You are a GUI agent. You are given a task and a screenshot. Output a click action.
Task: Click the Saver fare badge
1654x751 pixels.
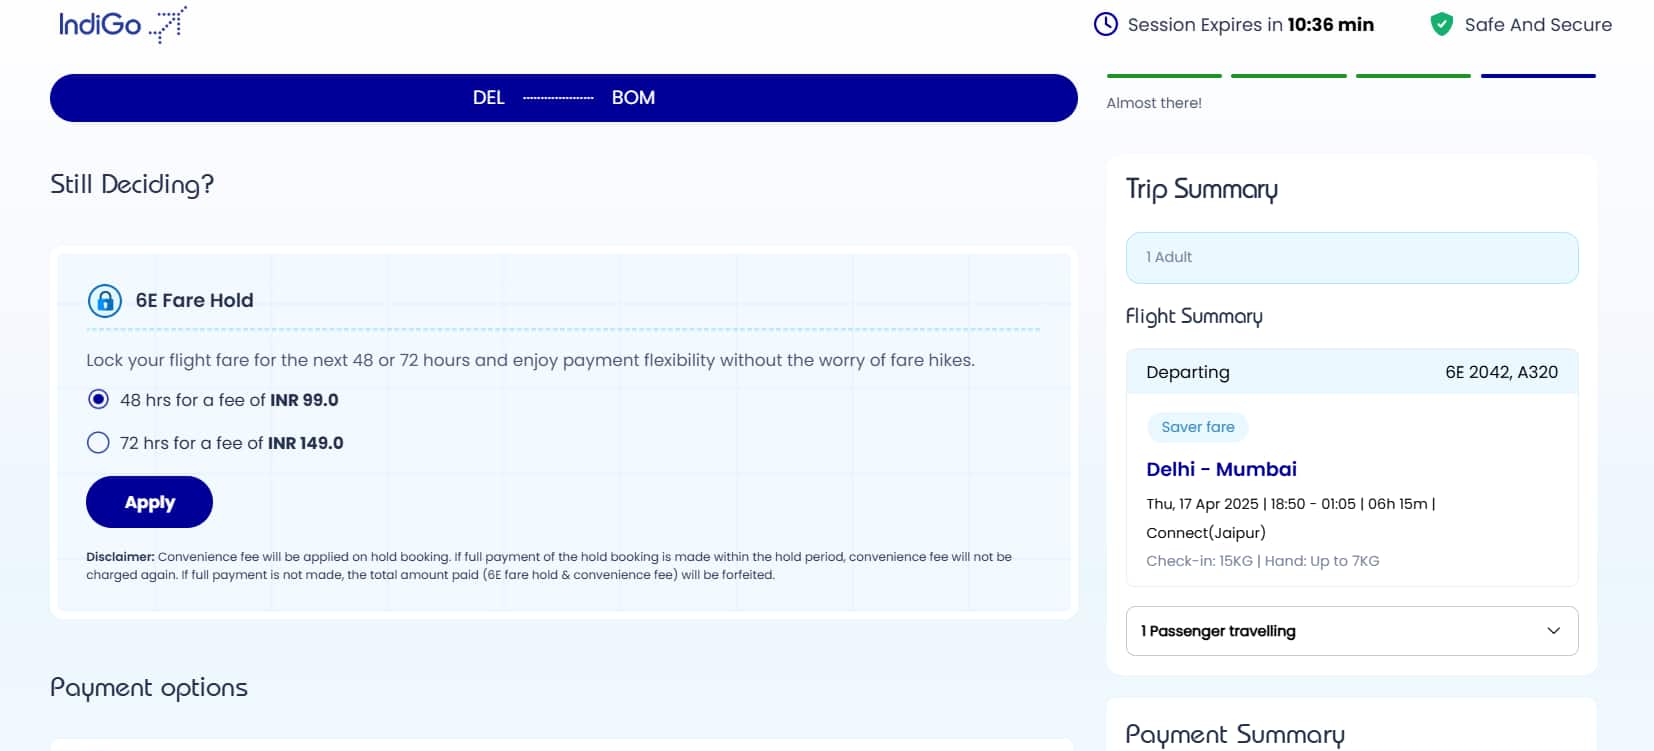click(1197, 427)
